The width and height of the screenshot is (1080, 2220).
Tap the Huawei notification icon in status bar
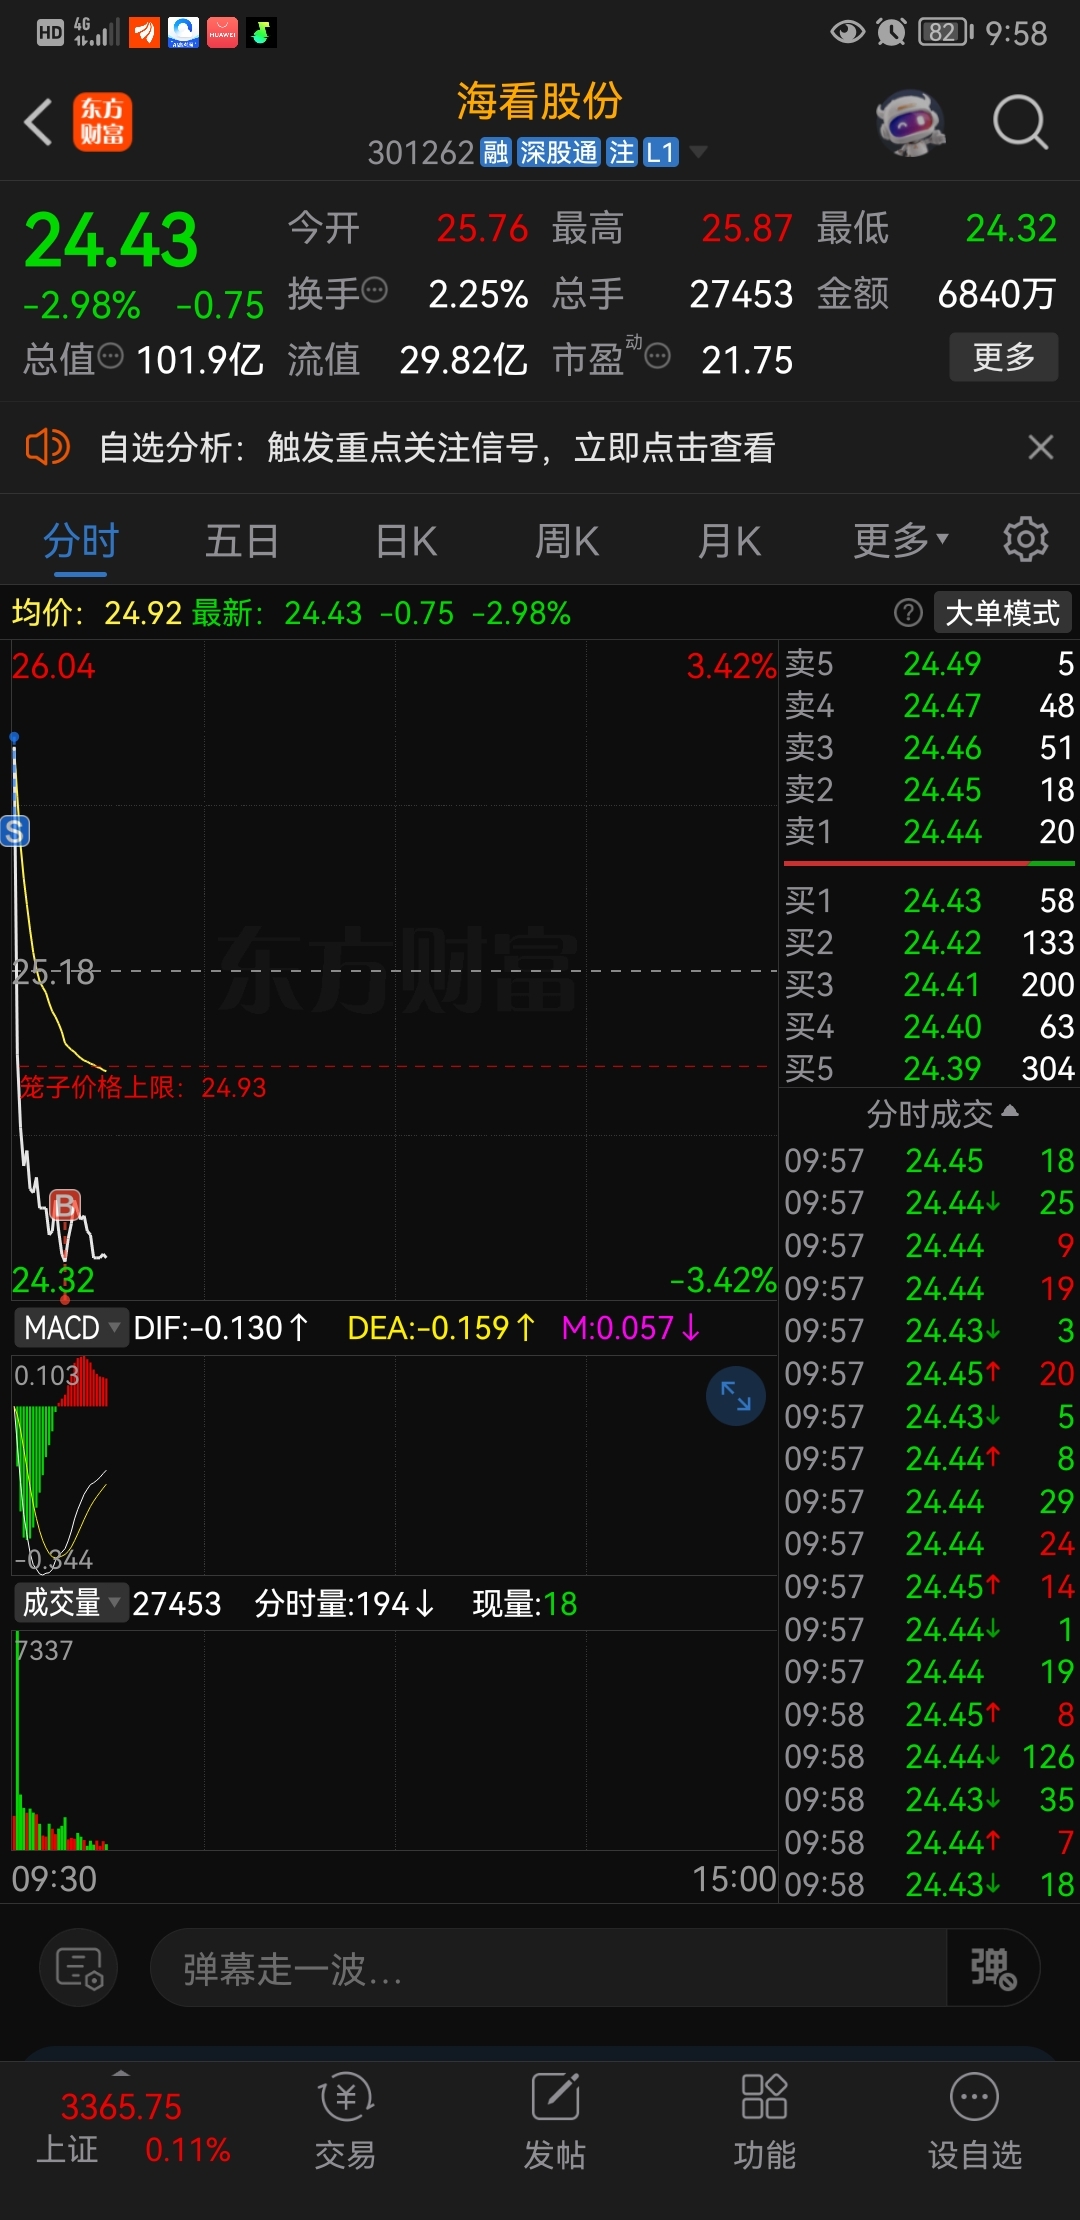click(222, 33)
